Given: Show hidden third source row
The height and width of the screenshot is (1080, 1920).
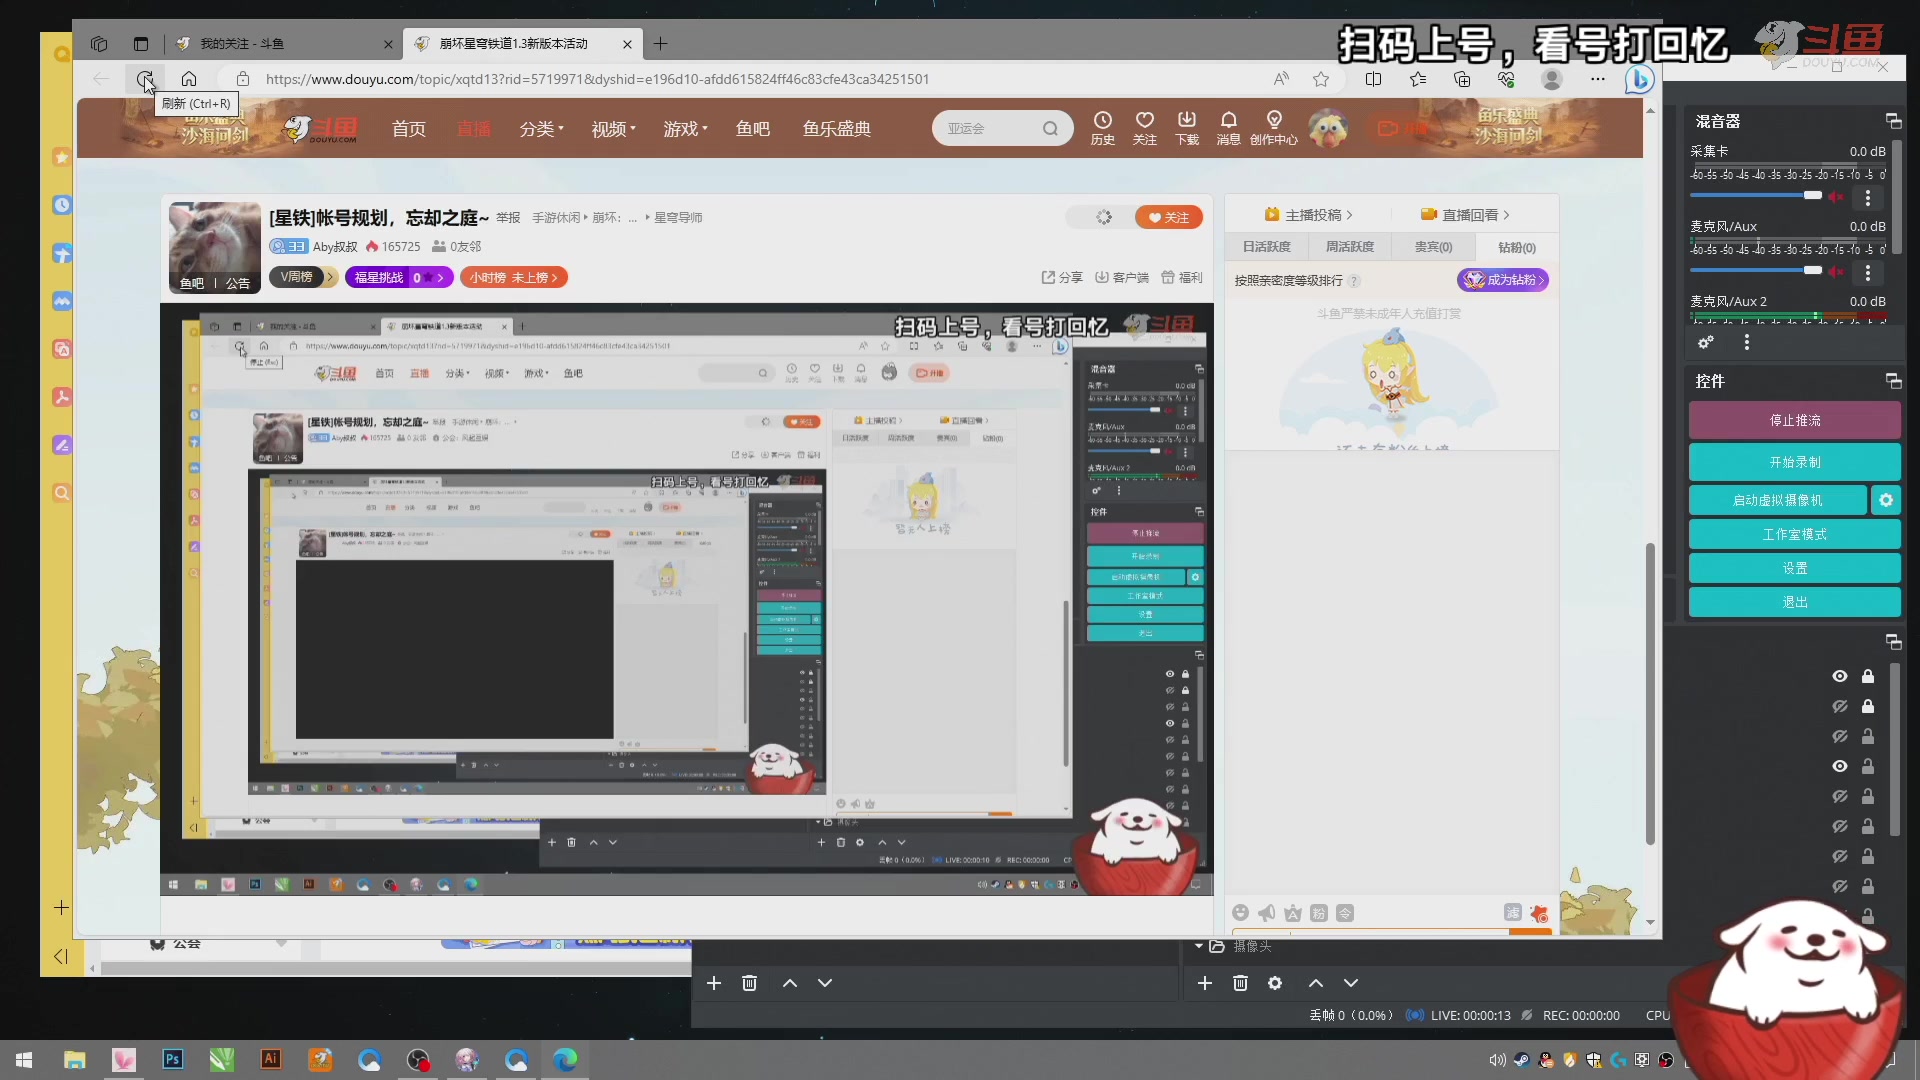Looking at the screenshot, I should [x=1839, y=737].
